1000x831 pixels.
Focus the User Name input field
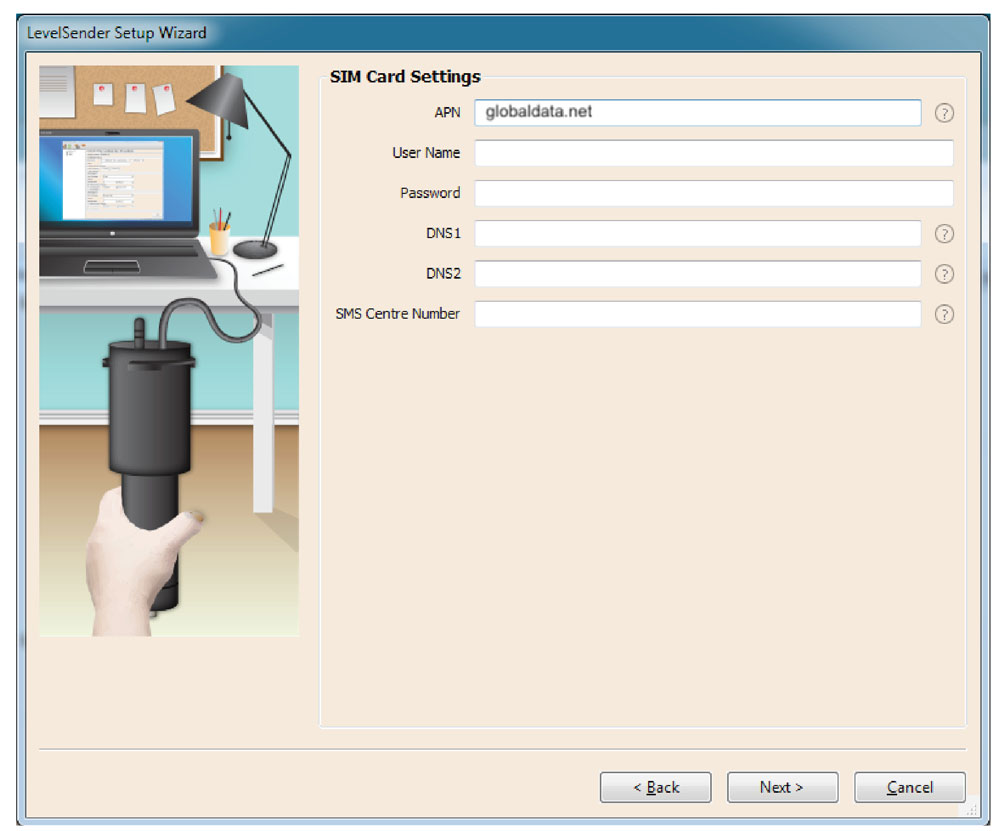tap(714, 153)
